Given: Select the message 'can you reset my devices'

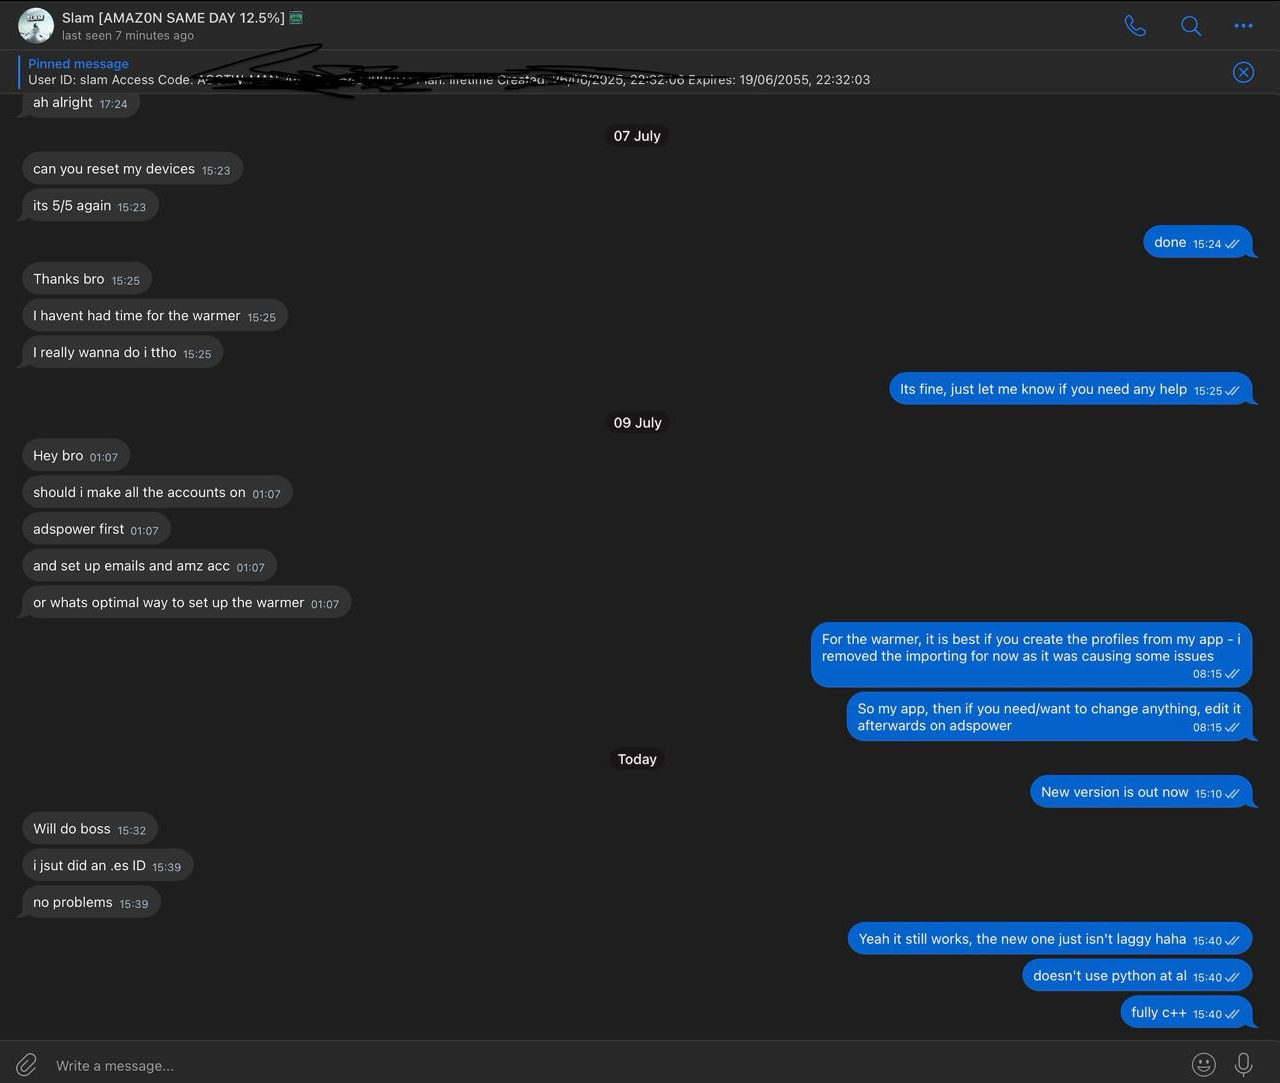Looking at the screenshot, I should pyautogui.click(x=132, y=169).
